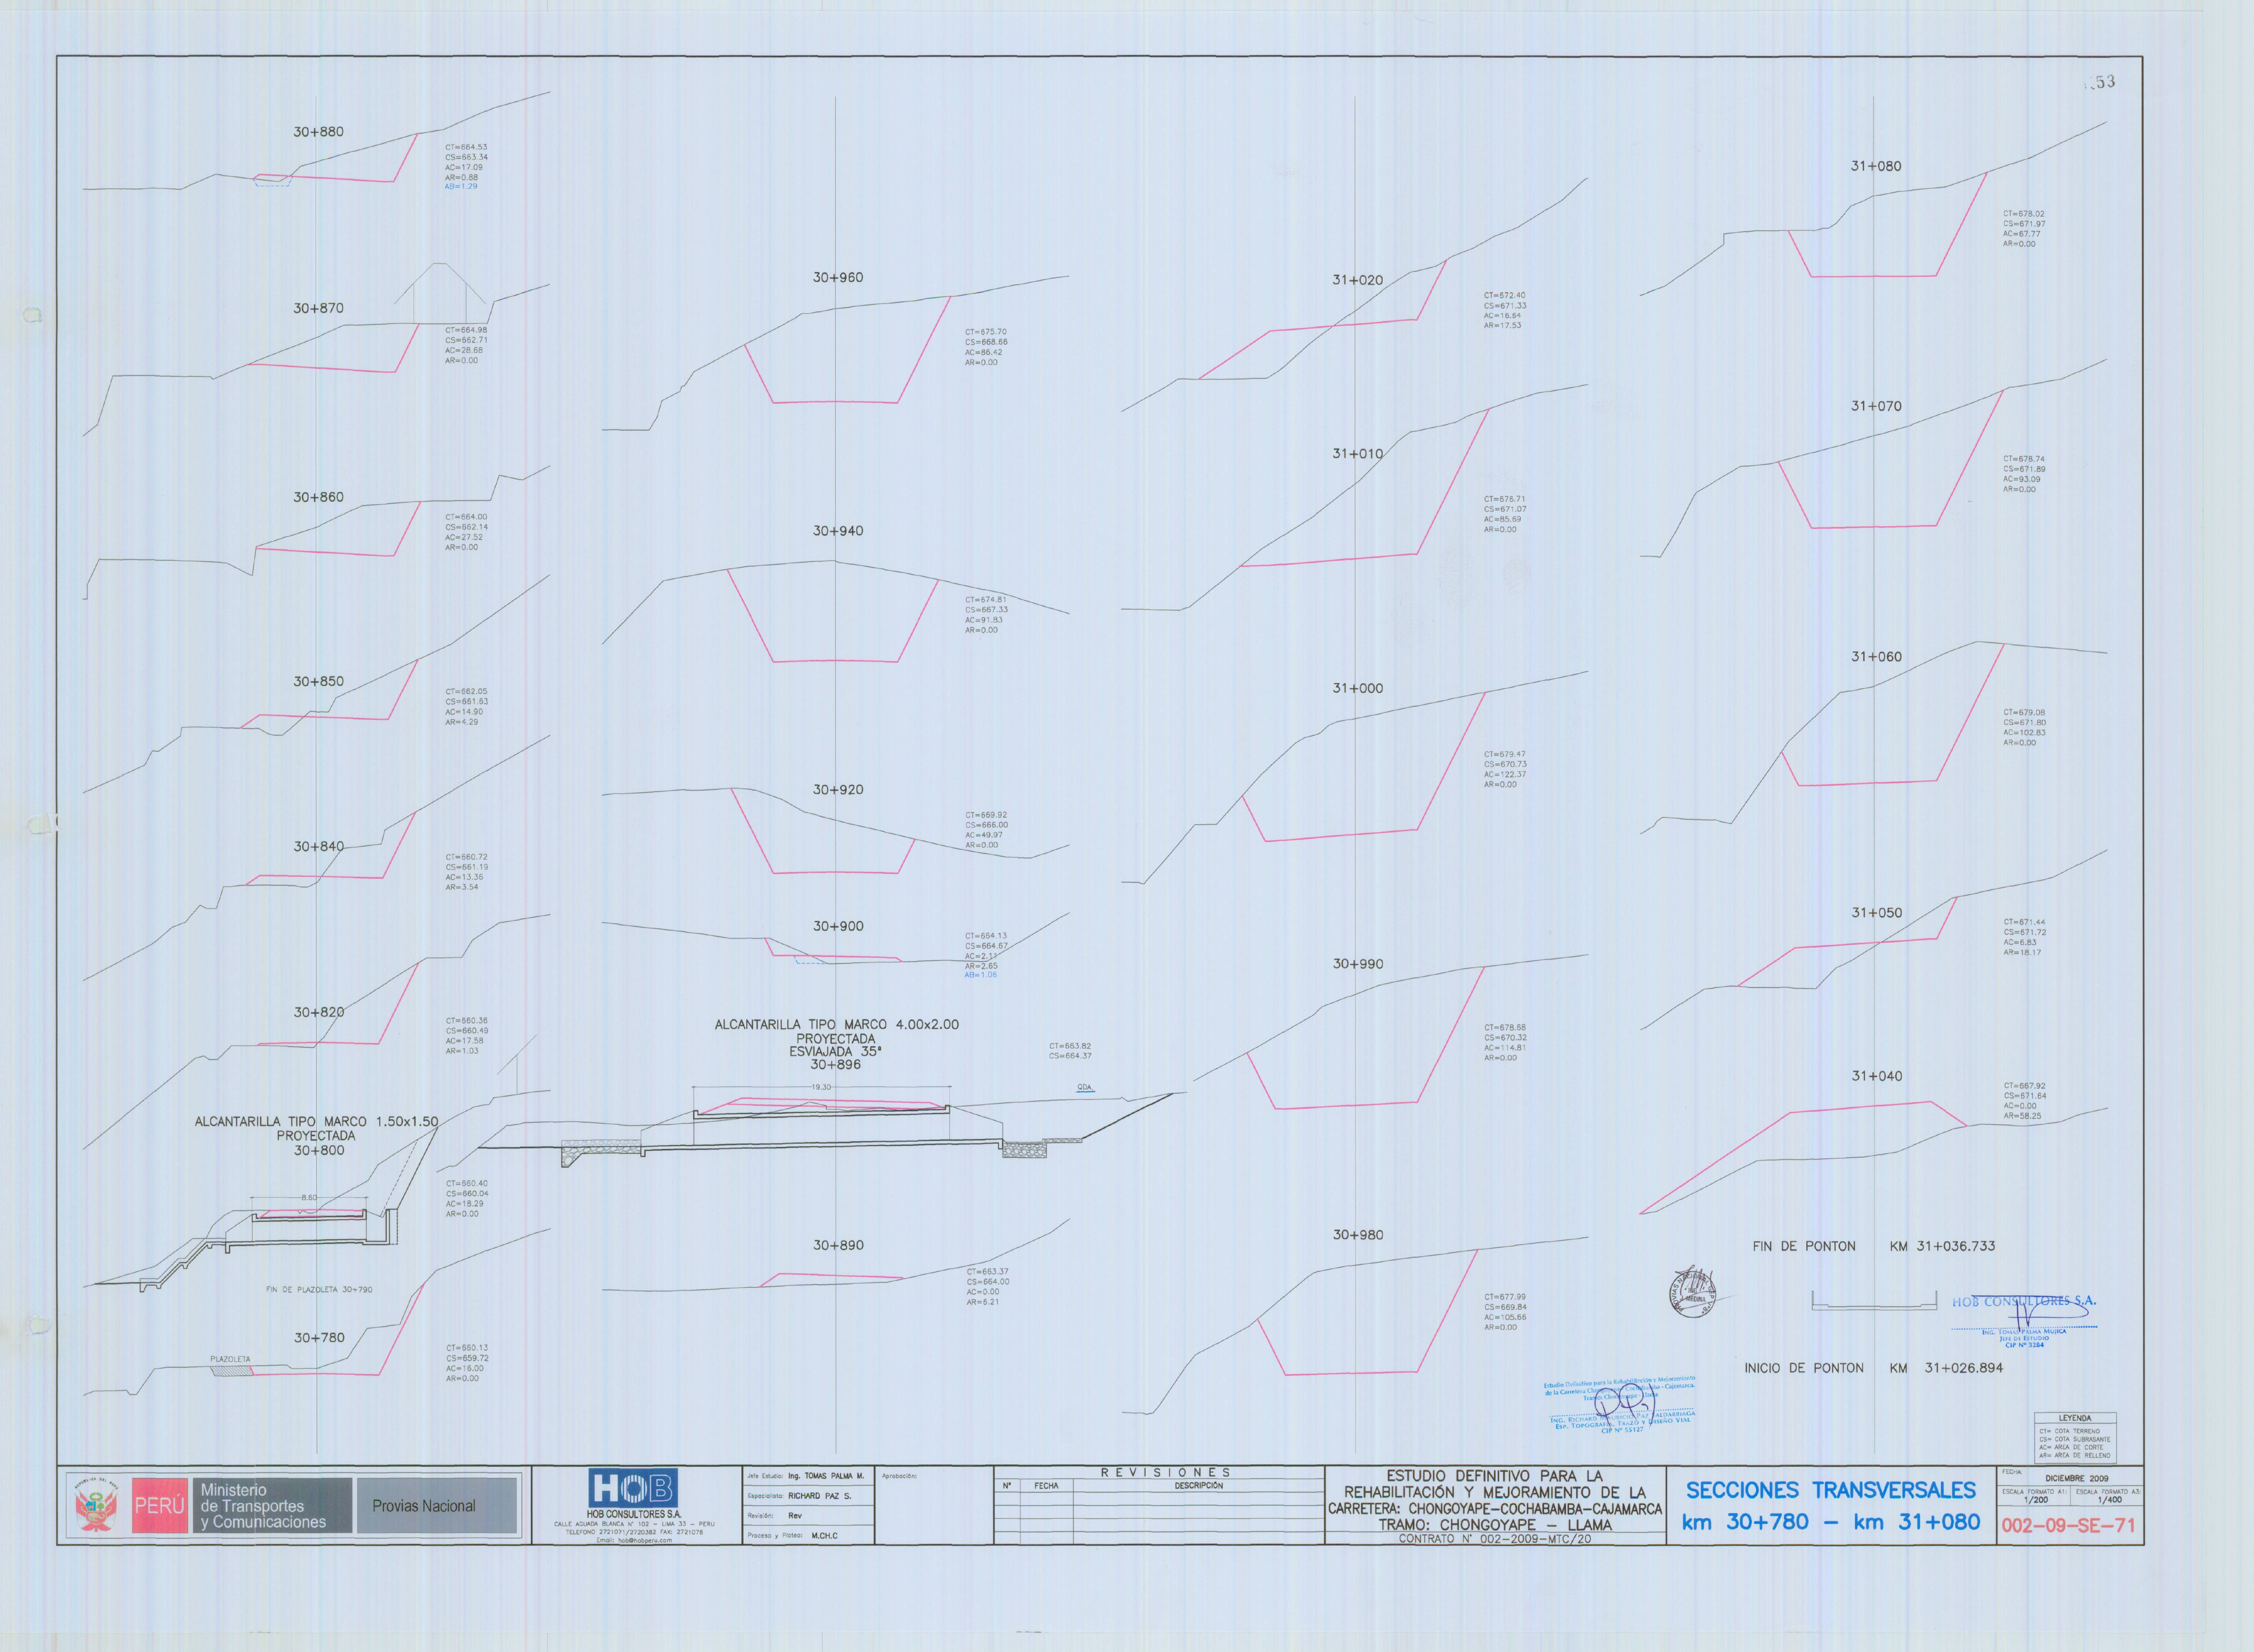
Task: Click the section label 30+840
Action: coord(318,846)
